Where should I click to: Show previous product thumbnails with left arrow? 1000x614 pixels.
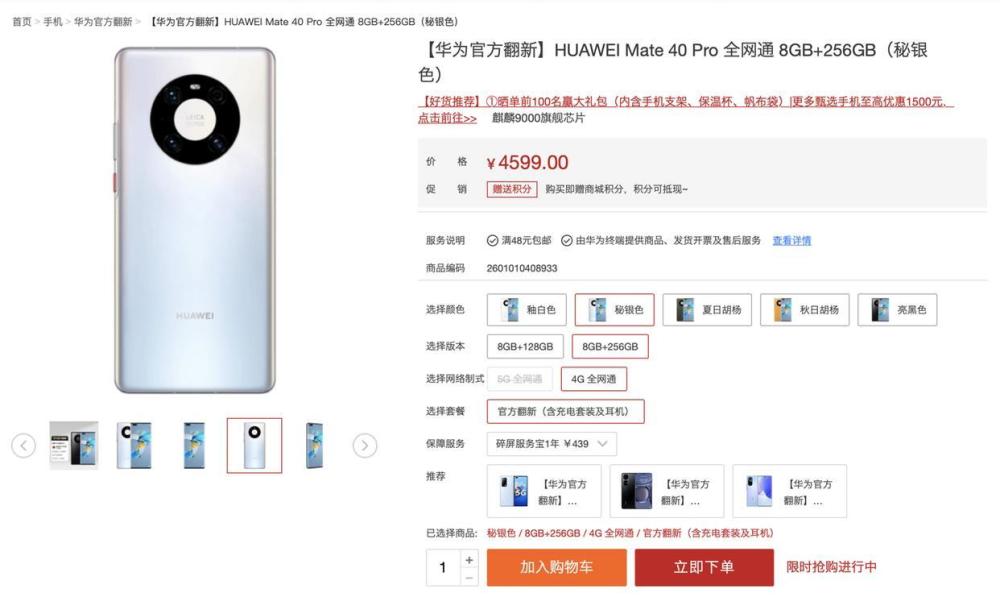24,445
